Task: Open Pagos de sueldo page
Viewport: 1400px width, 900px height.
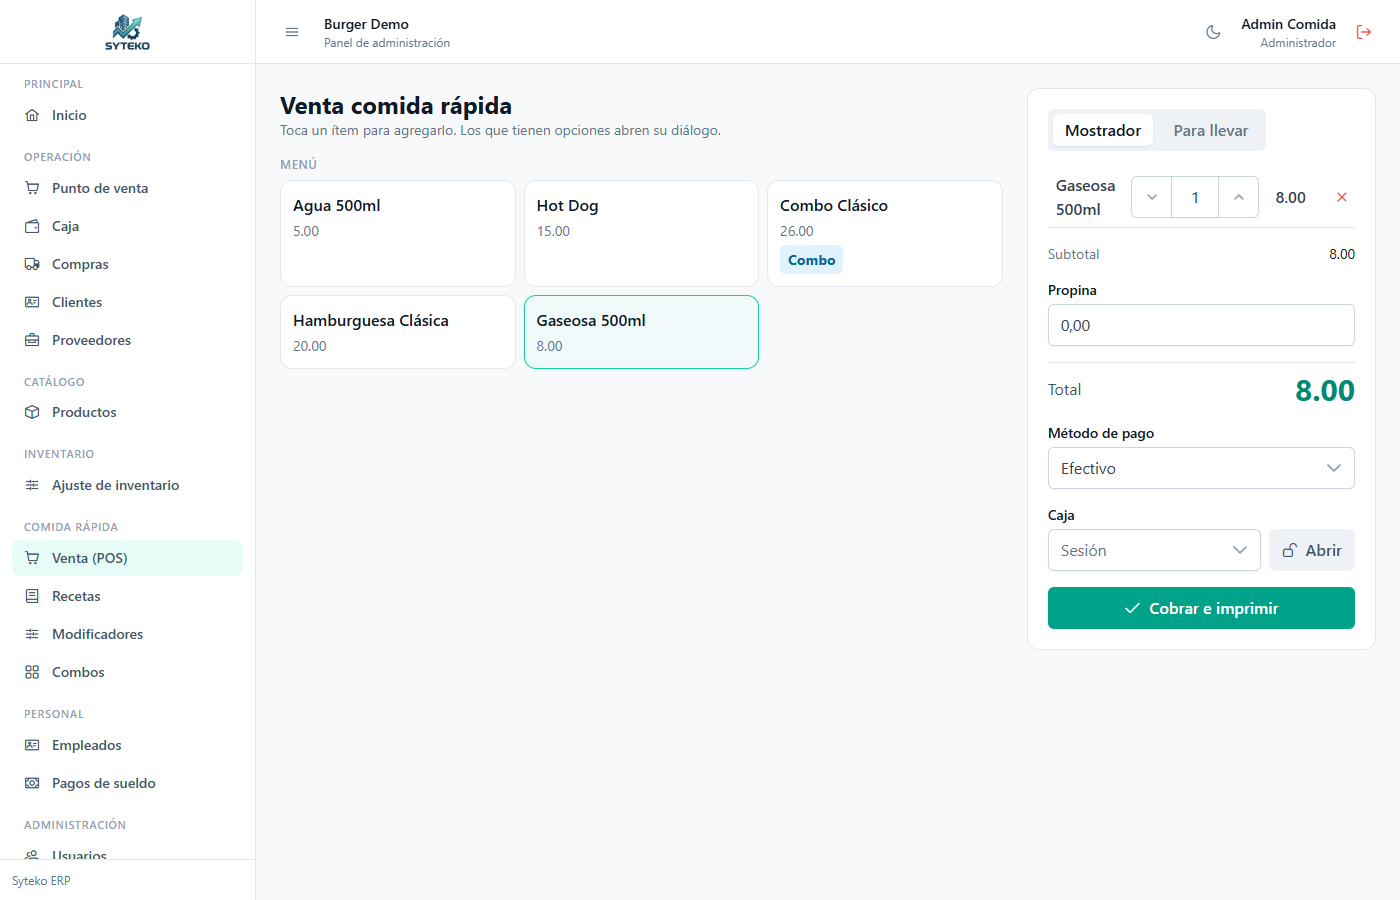Action: click(x=127, y=783)
